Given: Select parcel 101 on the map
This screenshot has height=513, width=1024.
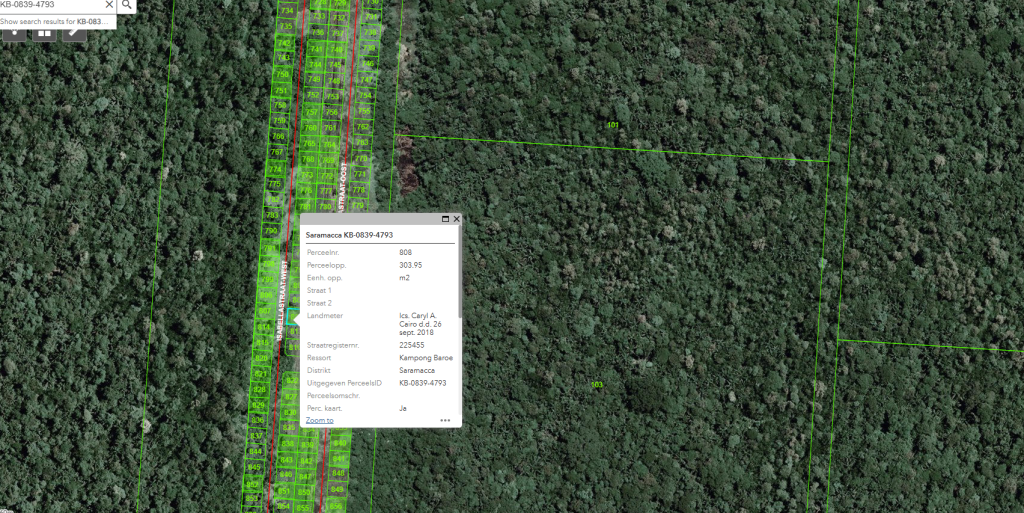Looking at the screenshot, I should click(x=613, y=125).
